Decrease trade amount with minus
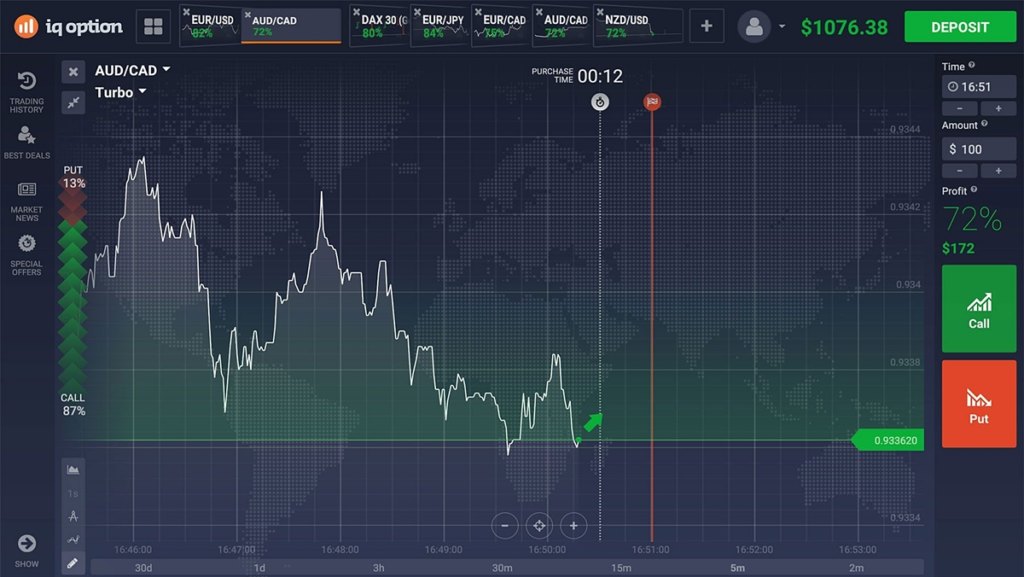The width and height of the screenshot is (1024, 577). [959, 171]
